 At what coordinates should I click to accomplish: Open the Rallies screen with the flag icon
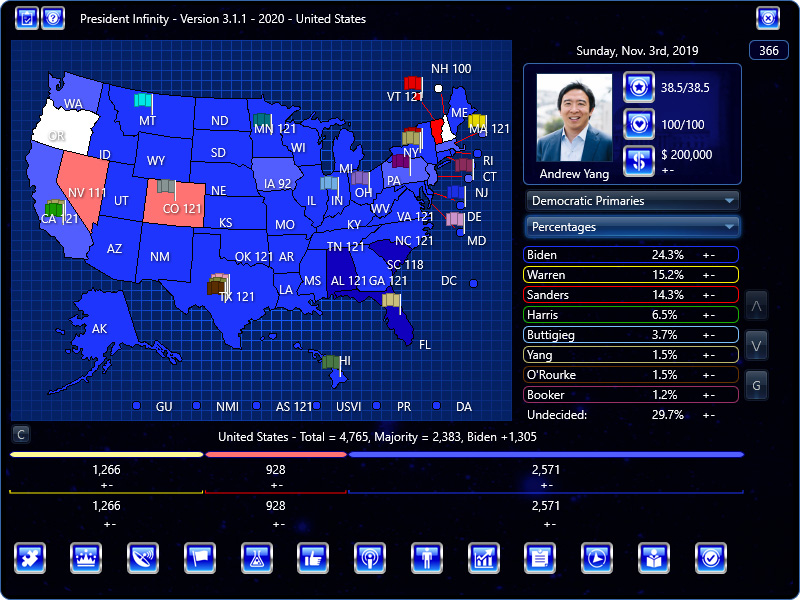click(200, 559)
